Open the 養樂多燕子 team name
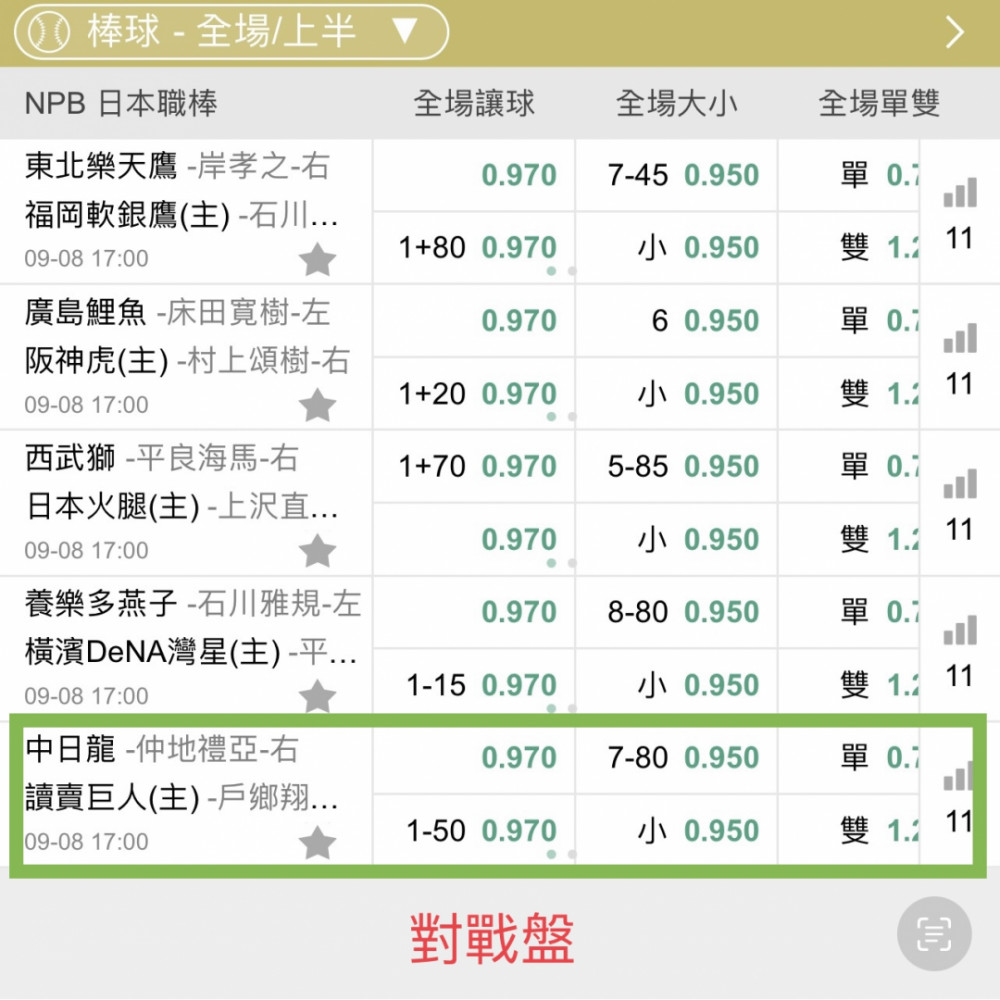Viewport: 1000px width, 1000px height. click(101, 604)
